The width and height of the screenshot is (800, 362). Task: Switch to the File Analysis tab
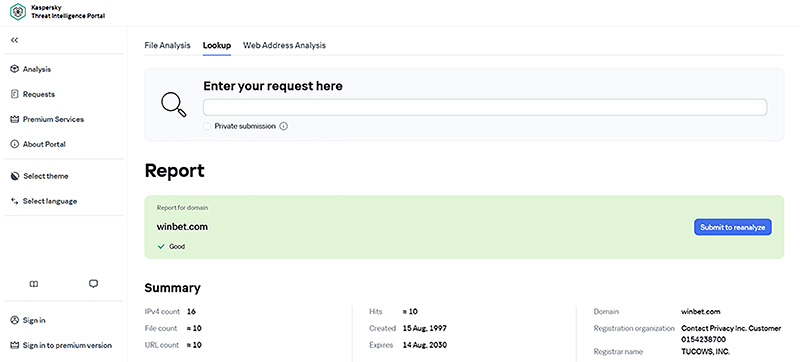coord(167,45)
